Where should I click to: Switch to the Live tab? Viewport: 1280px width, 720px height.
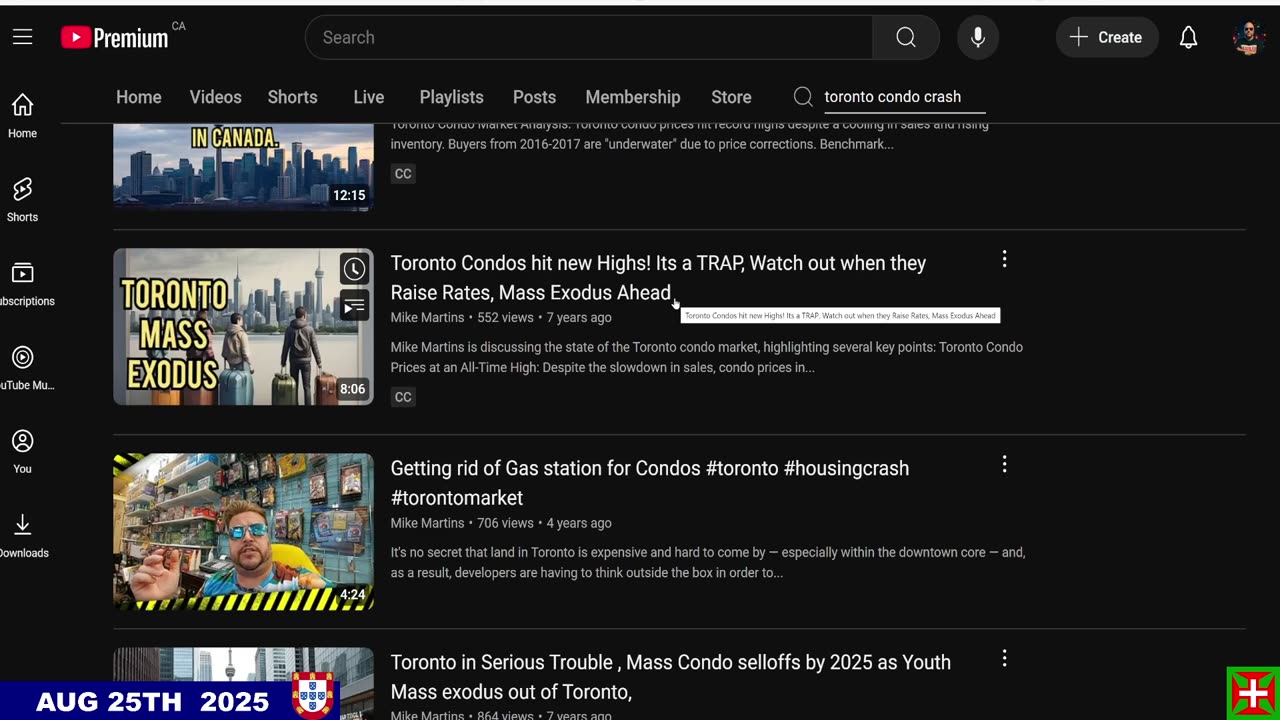pyautogui.click(x=369, y=97)
